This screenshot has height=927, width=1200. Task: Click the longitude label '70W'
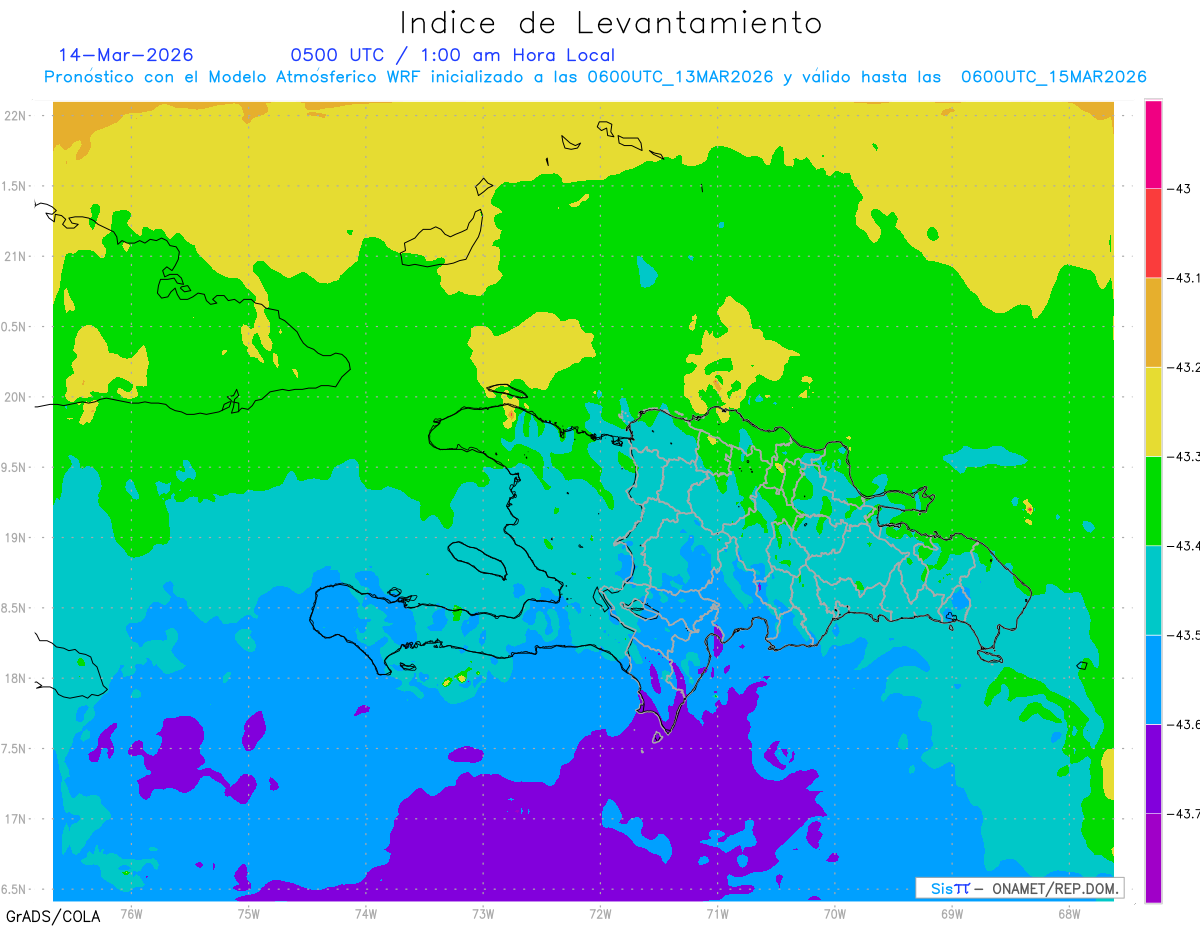click(x=834, y=913)
